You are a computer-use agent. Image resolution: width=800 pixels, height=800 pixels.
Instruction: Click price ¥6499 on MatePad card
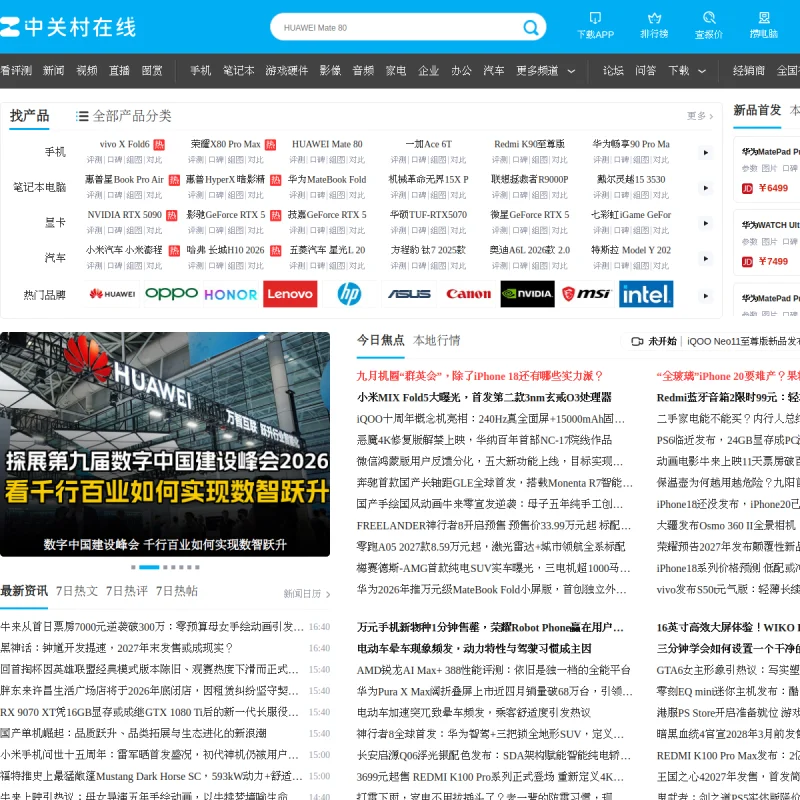coord(773,188)
